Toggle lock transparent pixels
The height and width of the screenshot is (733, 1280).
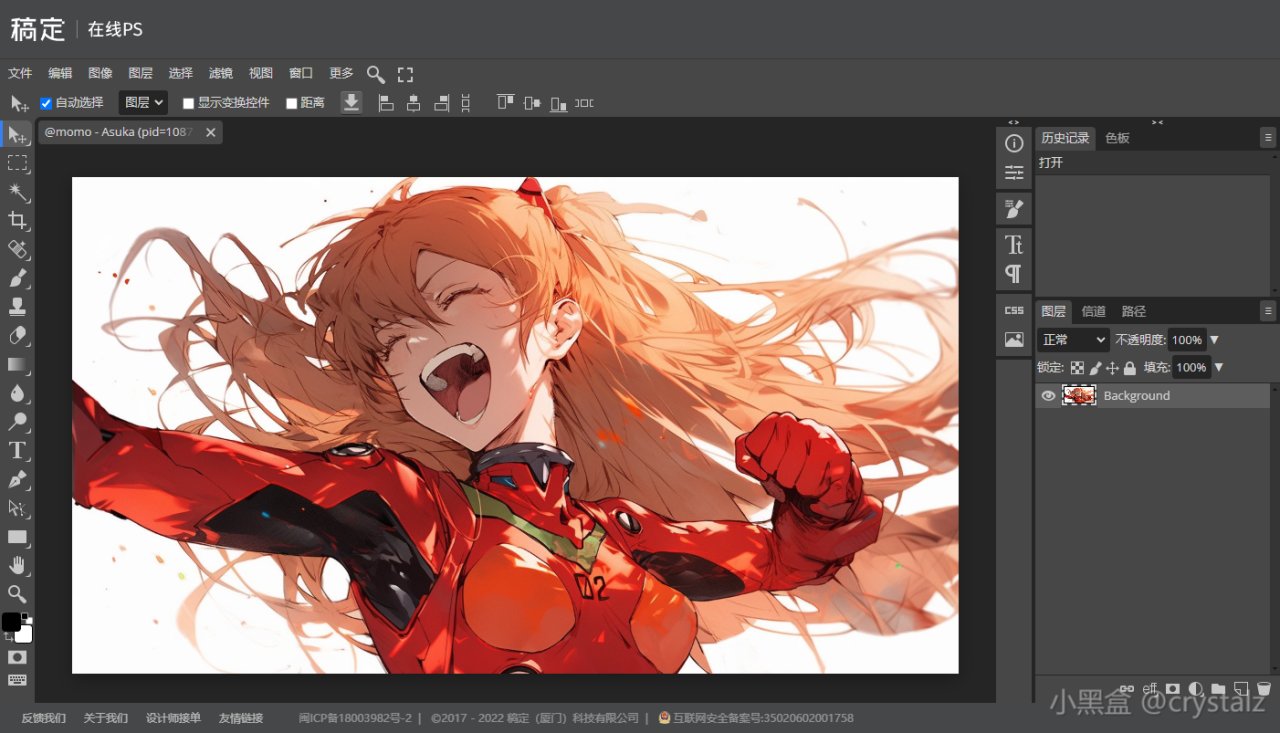(1077, 368)
